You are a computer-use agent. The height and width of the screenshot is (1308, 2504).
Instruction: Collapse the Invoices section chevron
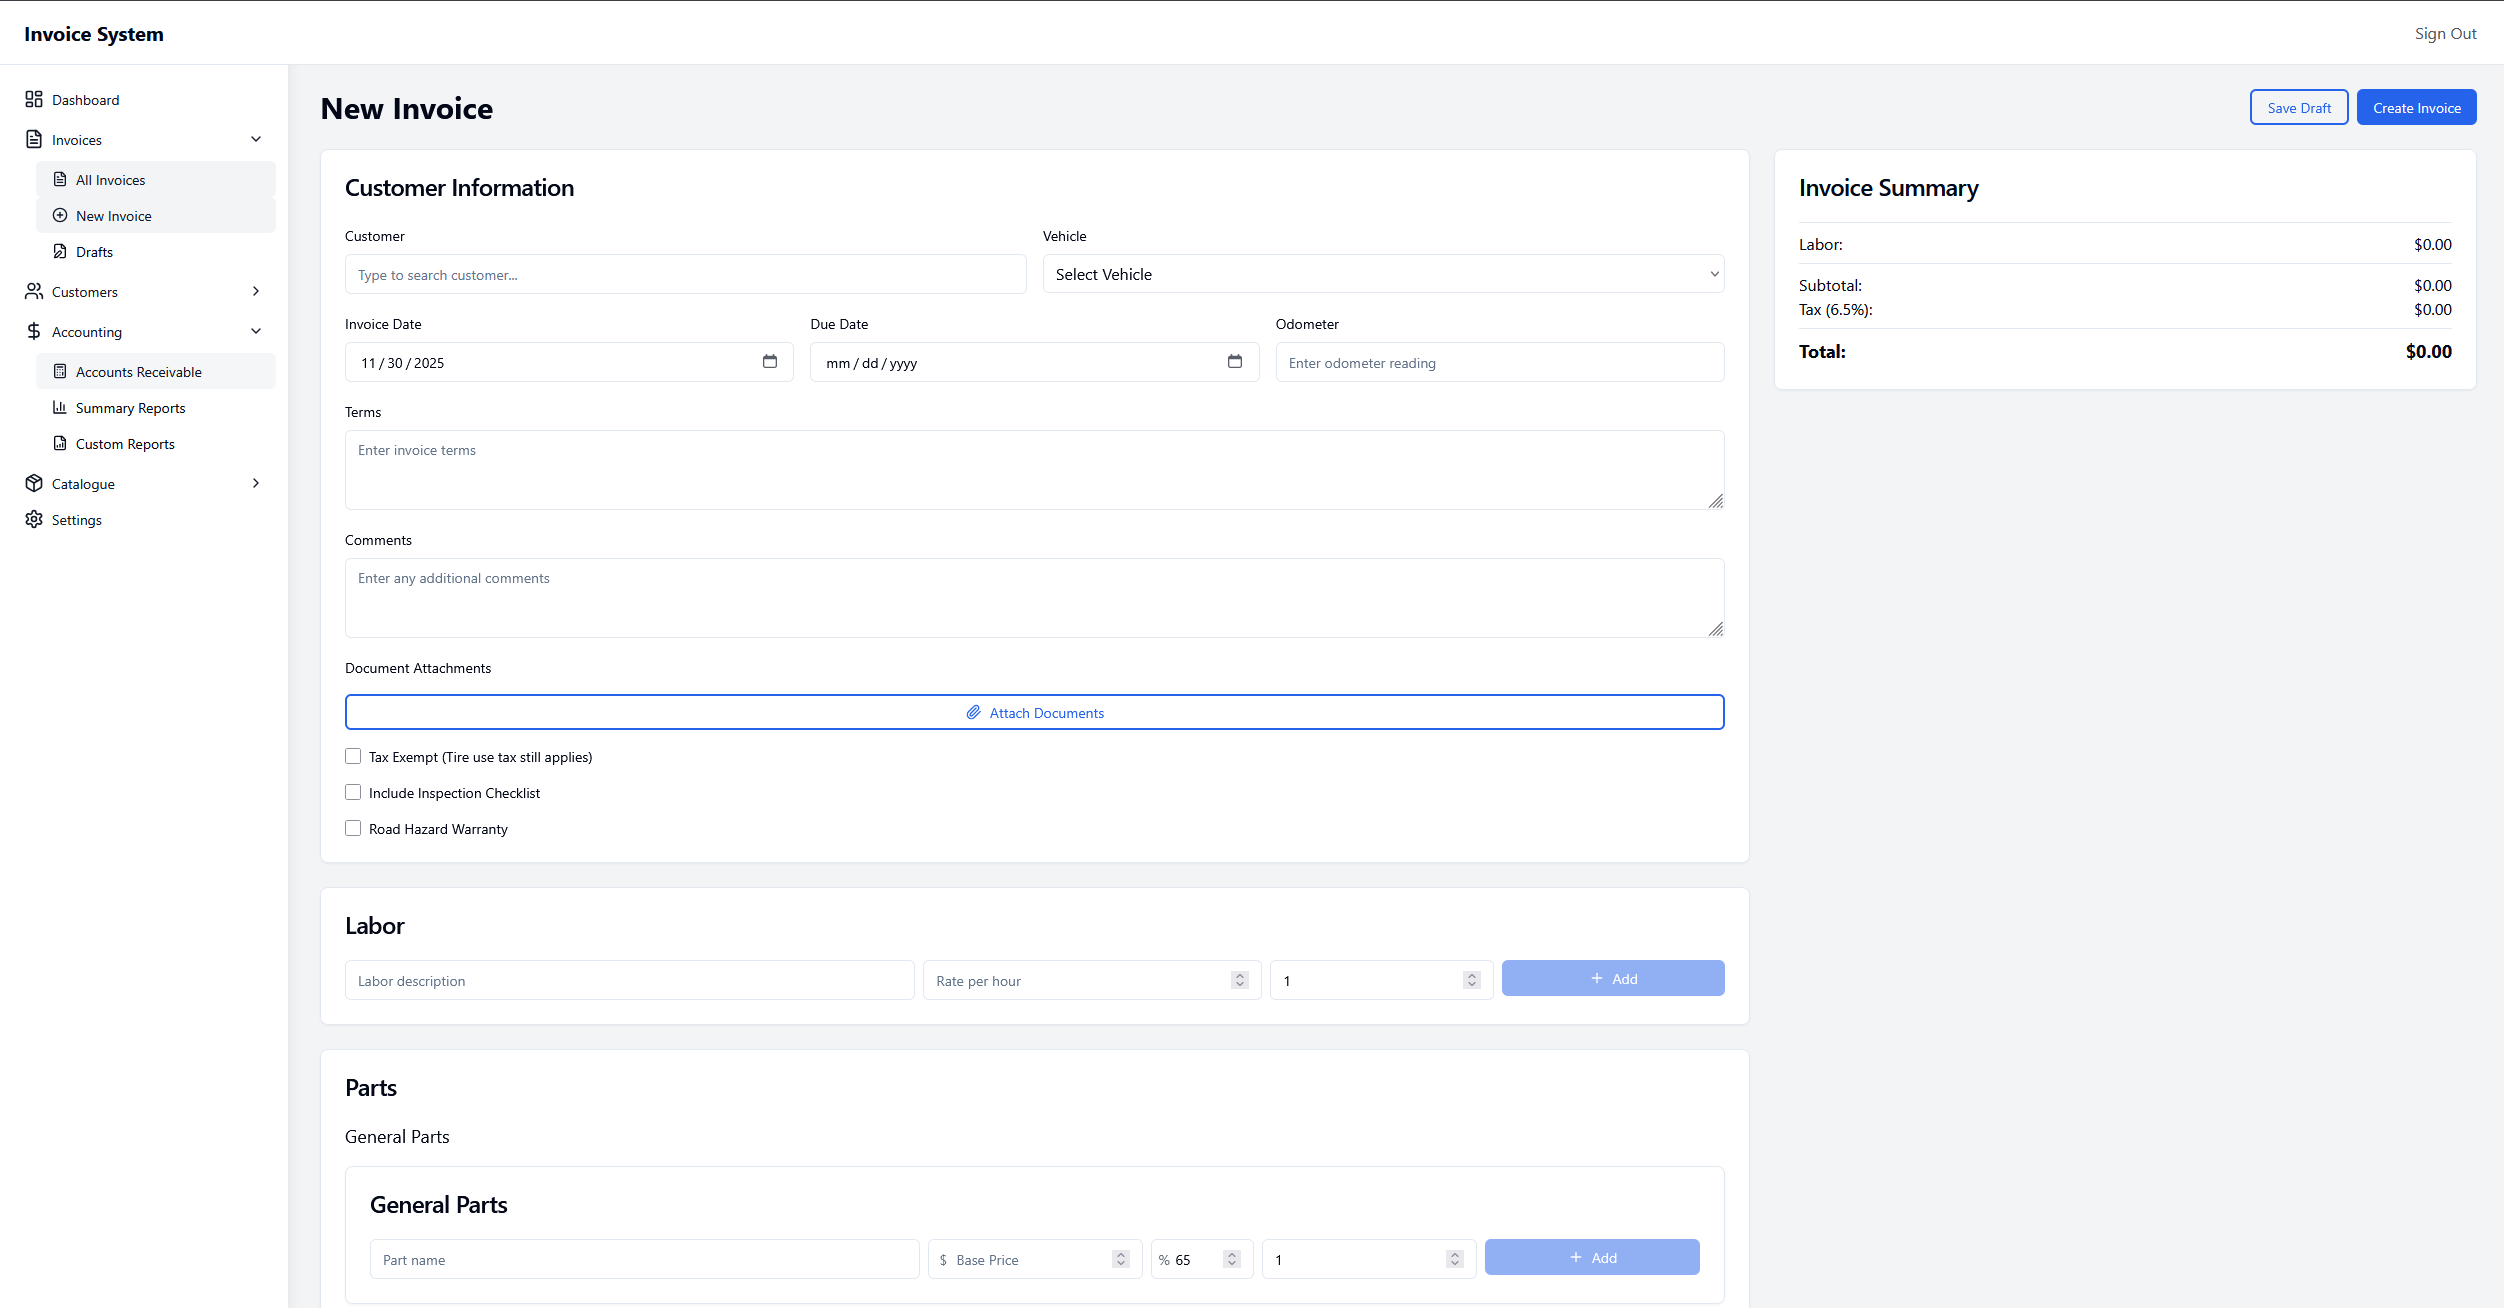256,139
